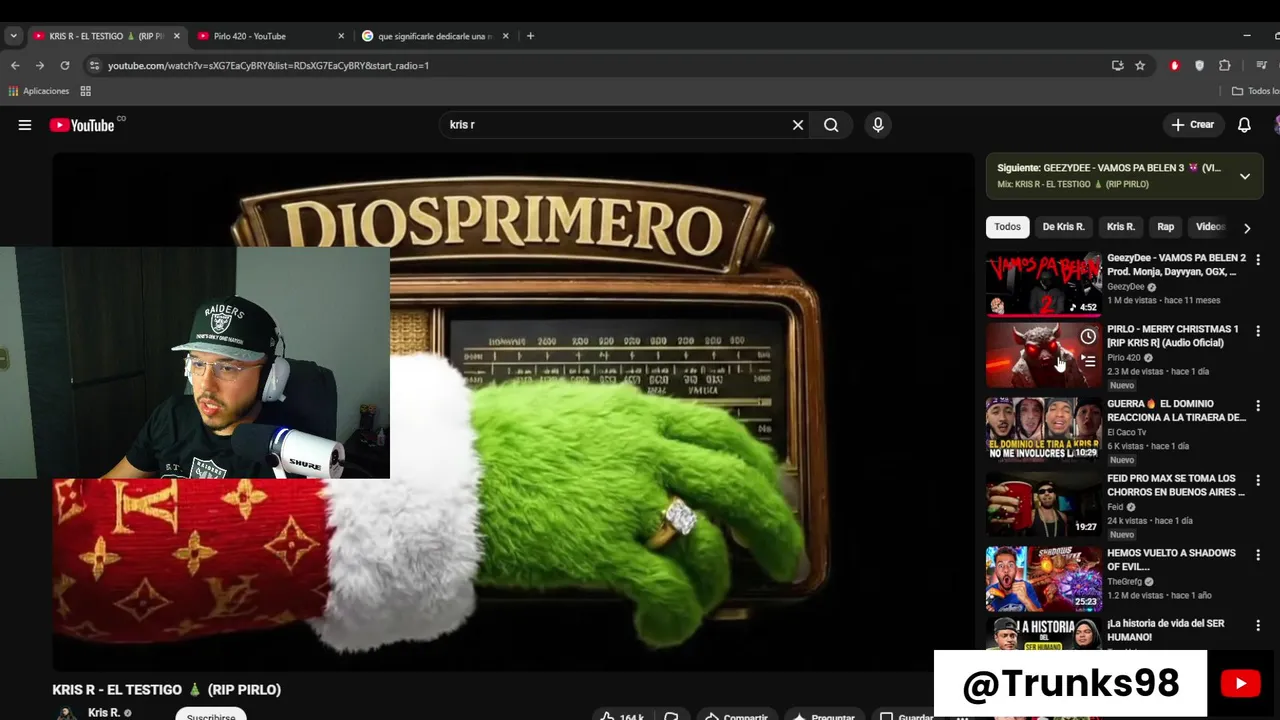Open options menu for 'MERRY CHRISTMAS 1' video
The height and width of the screenshot is (720, 1280).
pos(1258,331)
